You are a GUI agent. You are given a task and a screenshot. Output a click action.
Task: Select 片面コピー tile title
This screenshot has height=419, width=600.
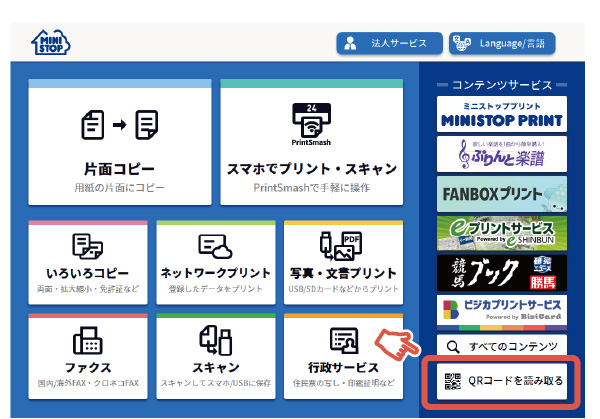(119, 169)
